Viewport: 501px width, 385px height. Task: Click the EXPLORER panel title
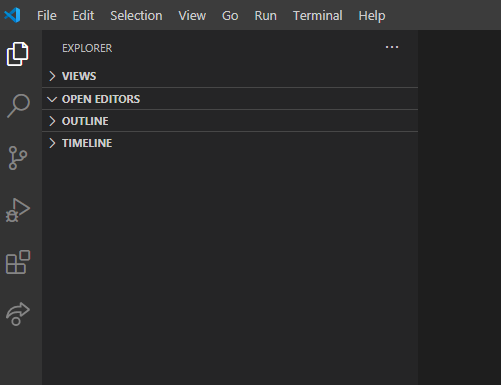[x=87, y=48]
